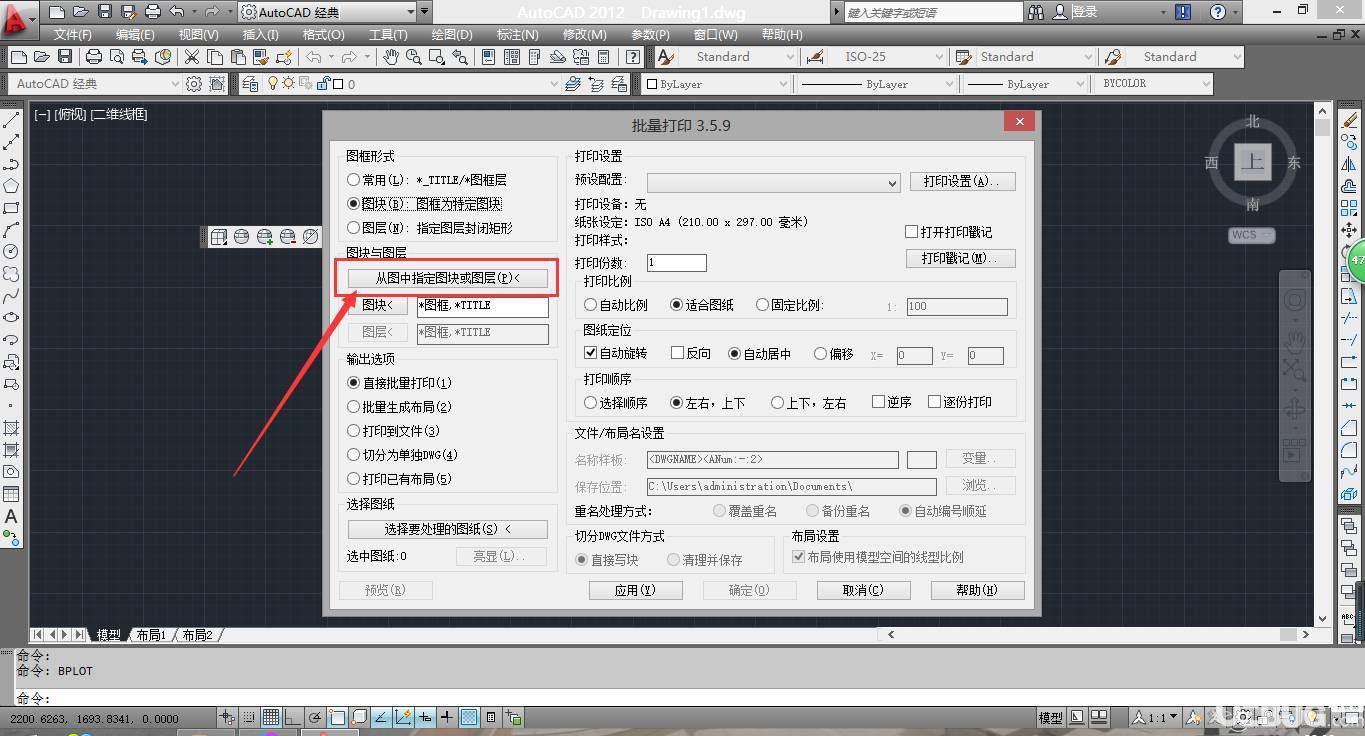Switch to the 布局1 tab
Screen dimensions: 1365x736
[x=150, y=635]
